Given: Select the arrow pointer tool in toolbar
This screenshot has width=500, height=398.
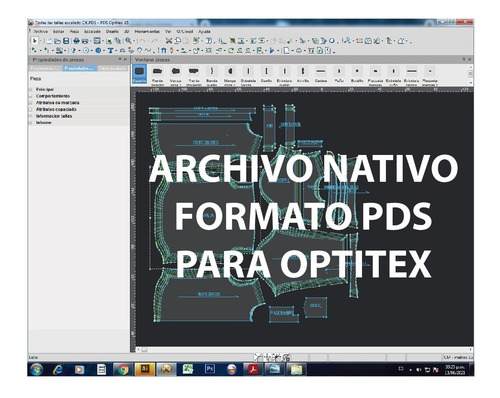Looking at the screenshot, I should [x=34, y=41].
